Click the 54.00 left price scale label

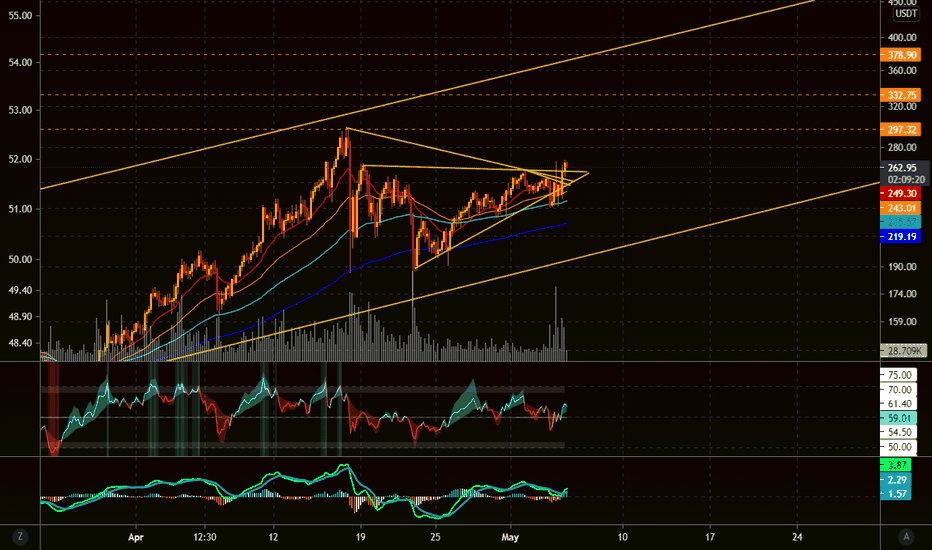[20, 62]
